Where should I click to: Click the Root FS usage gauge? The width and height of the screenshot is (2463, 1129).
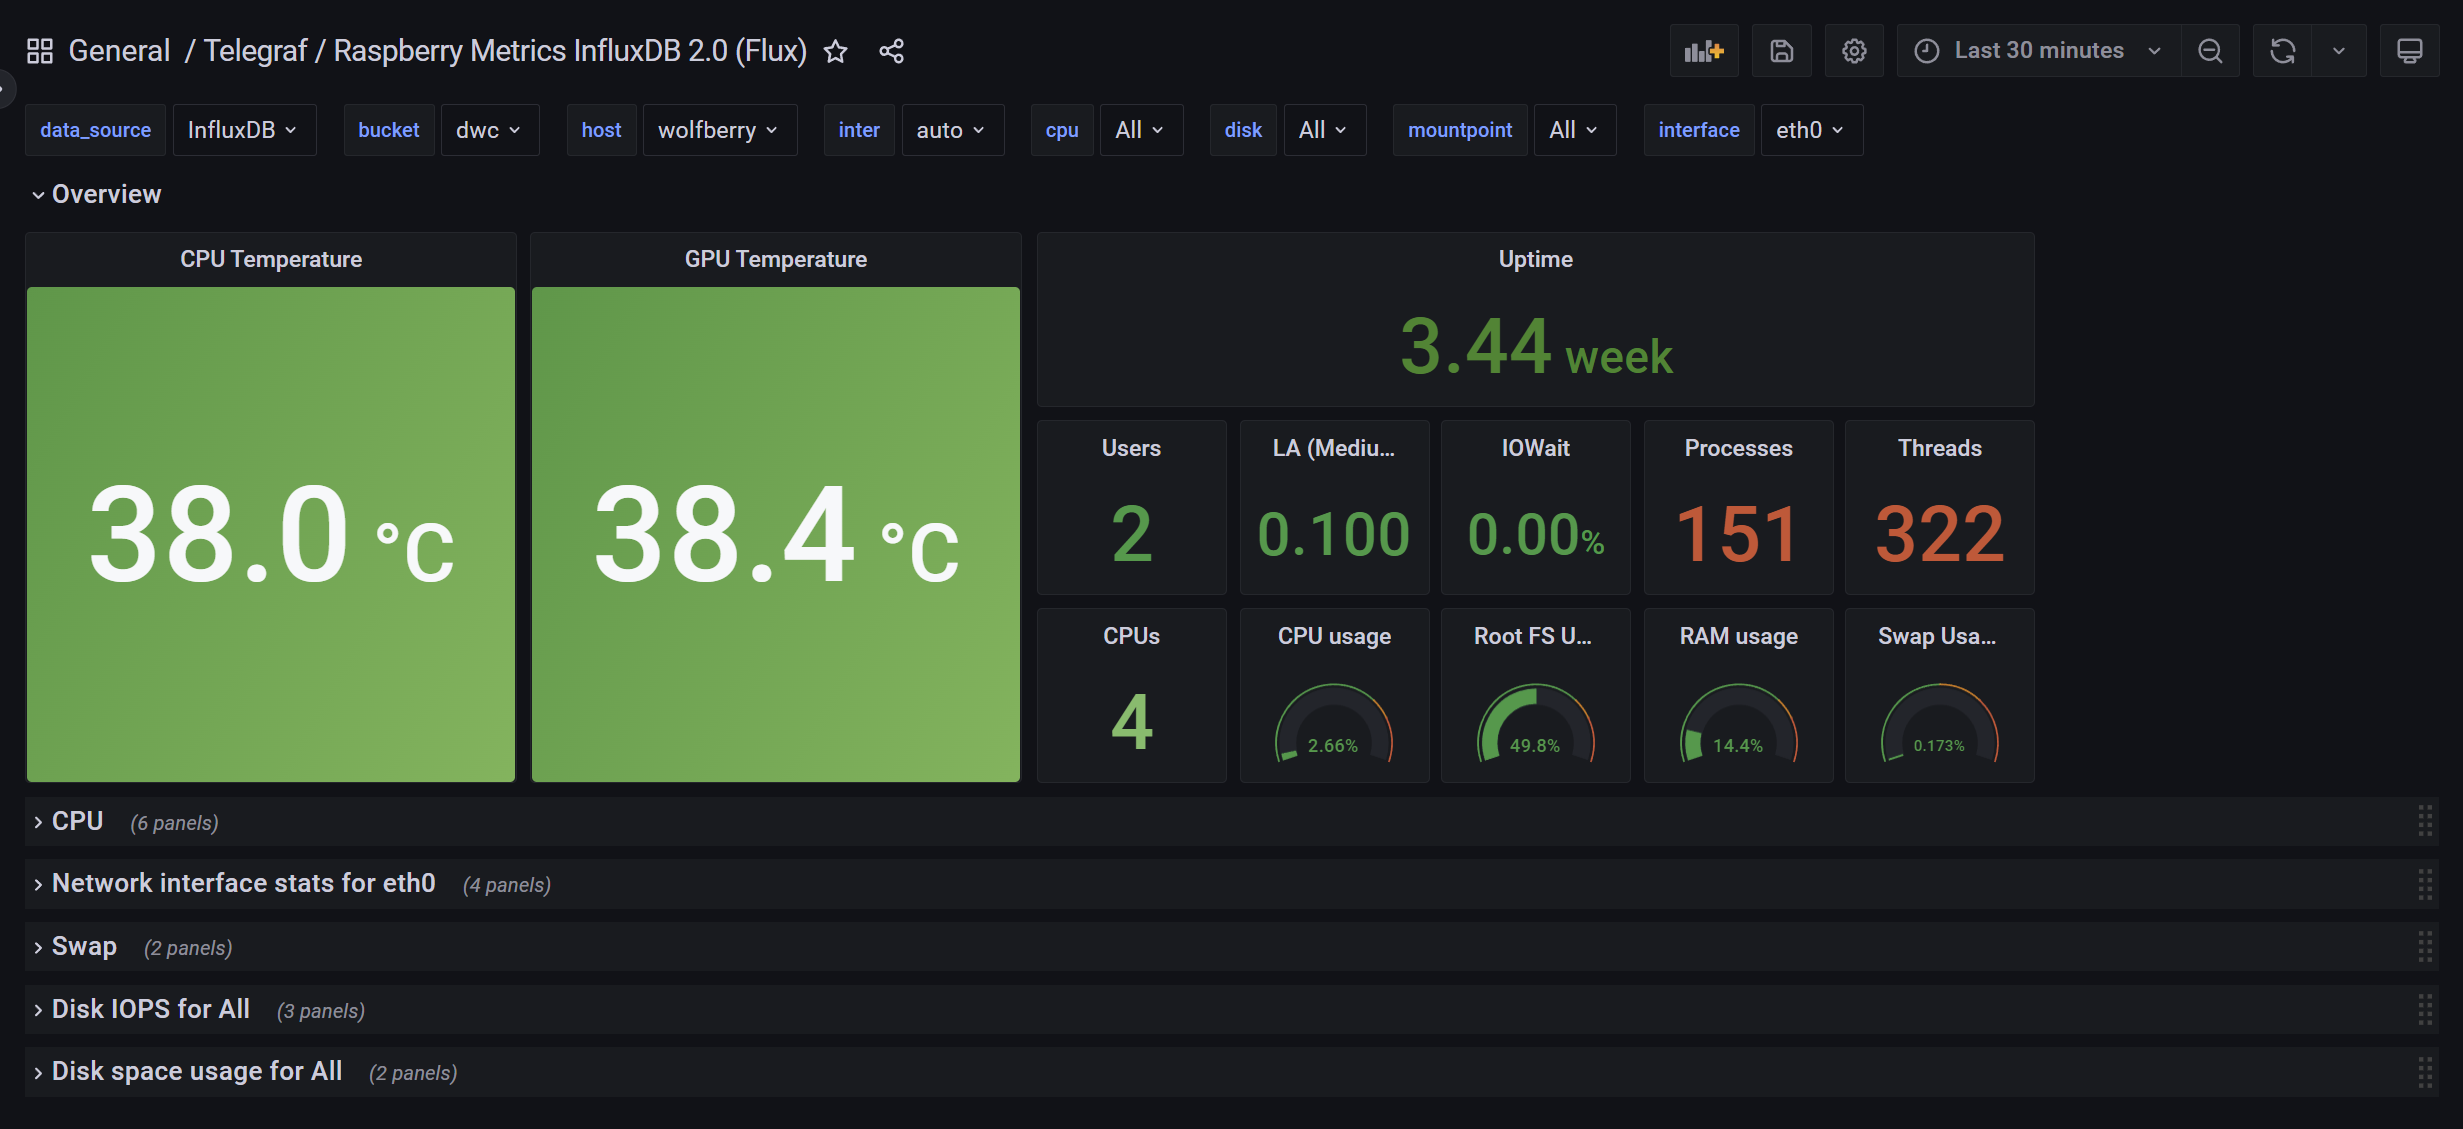[1535, 724]
